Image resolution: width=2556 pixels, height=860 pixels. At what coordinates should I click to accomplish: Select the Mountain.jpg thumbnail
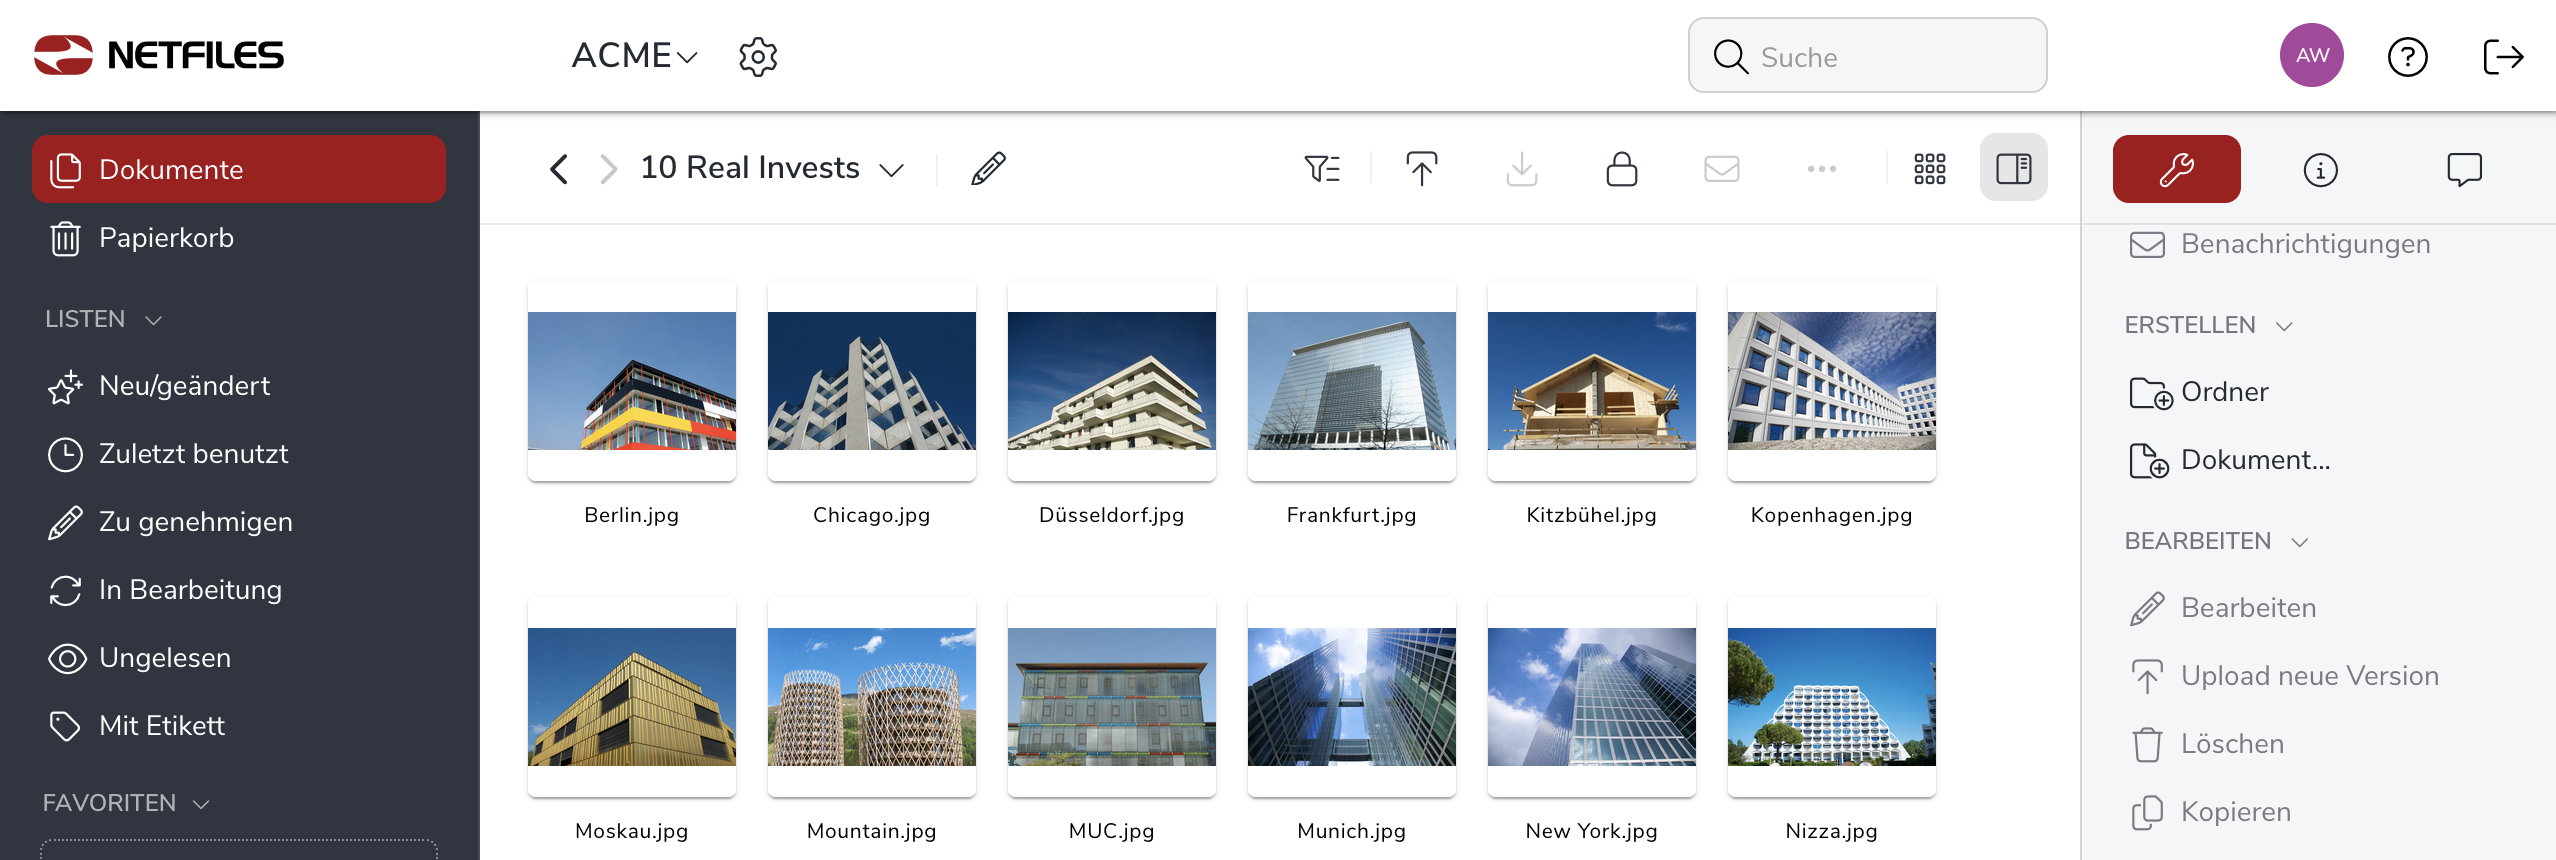tap(871, 697)
